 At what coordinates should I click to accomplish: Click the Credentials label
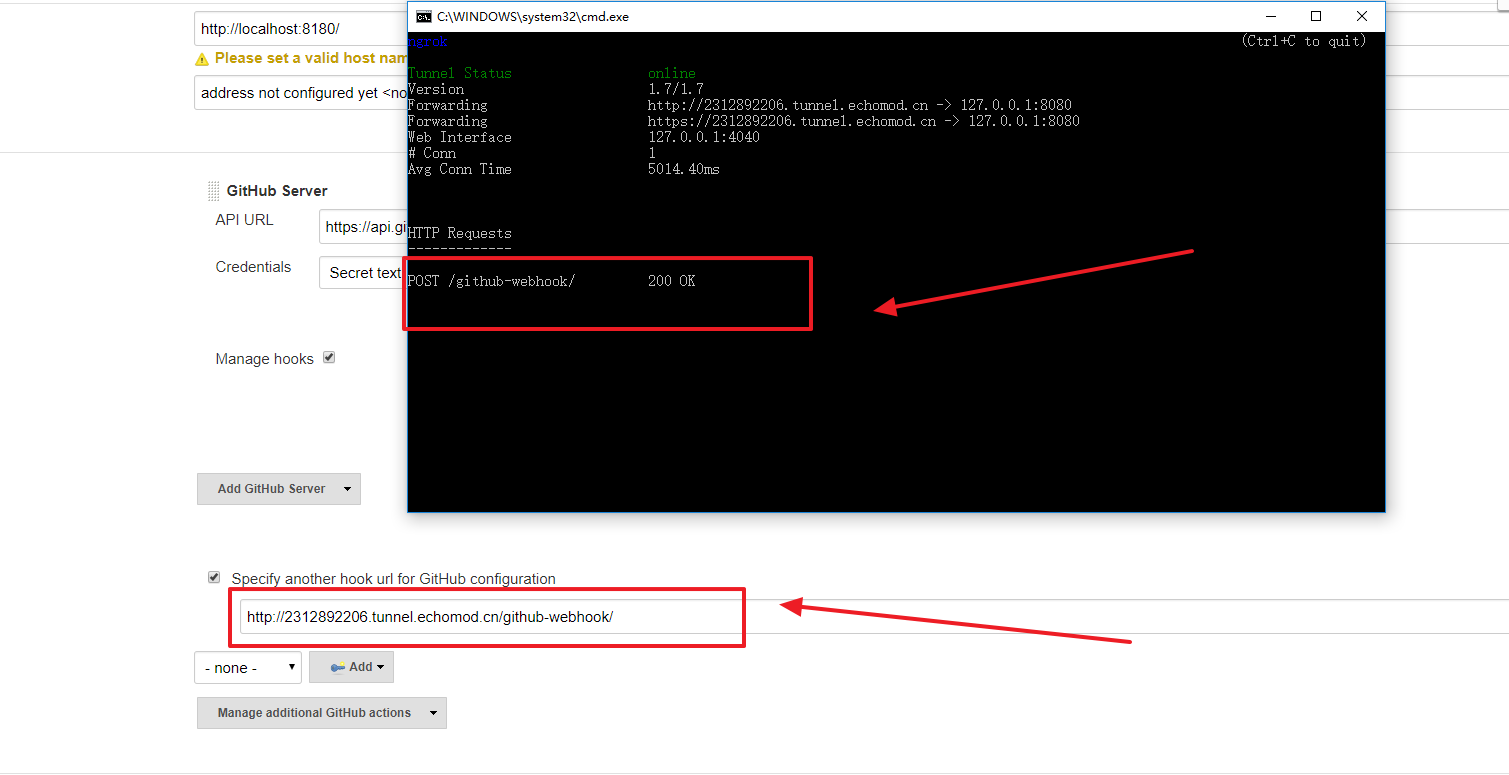[x=253, y=267]
